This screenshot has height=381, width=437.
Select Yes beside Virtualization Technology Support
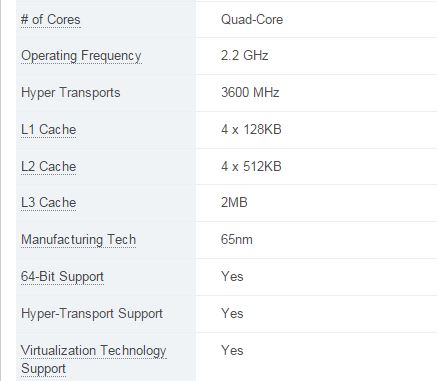pos(232,351)
